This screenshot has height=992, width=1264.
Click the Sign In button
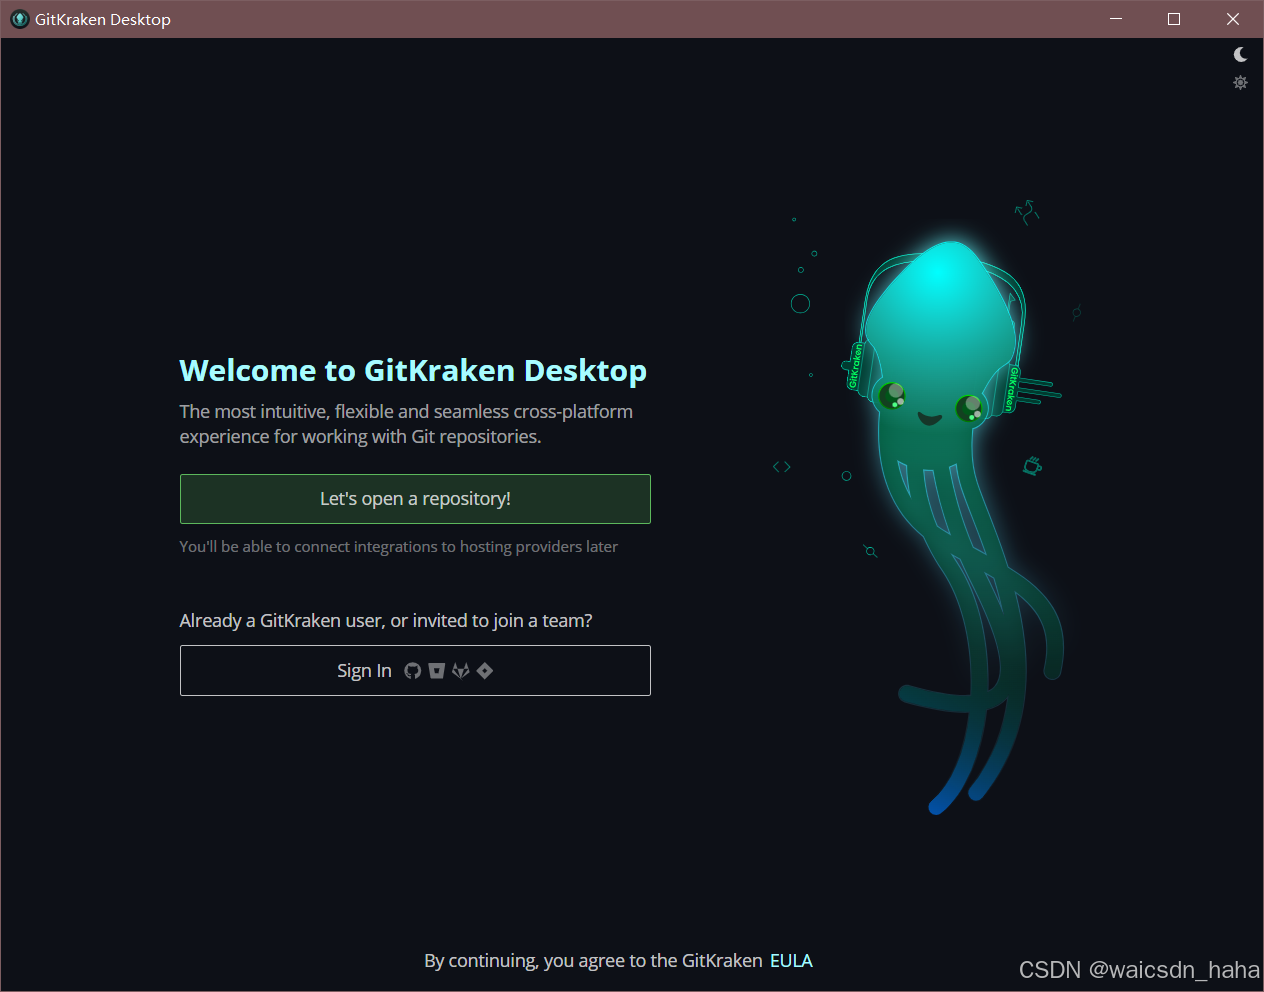[415, 670]
